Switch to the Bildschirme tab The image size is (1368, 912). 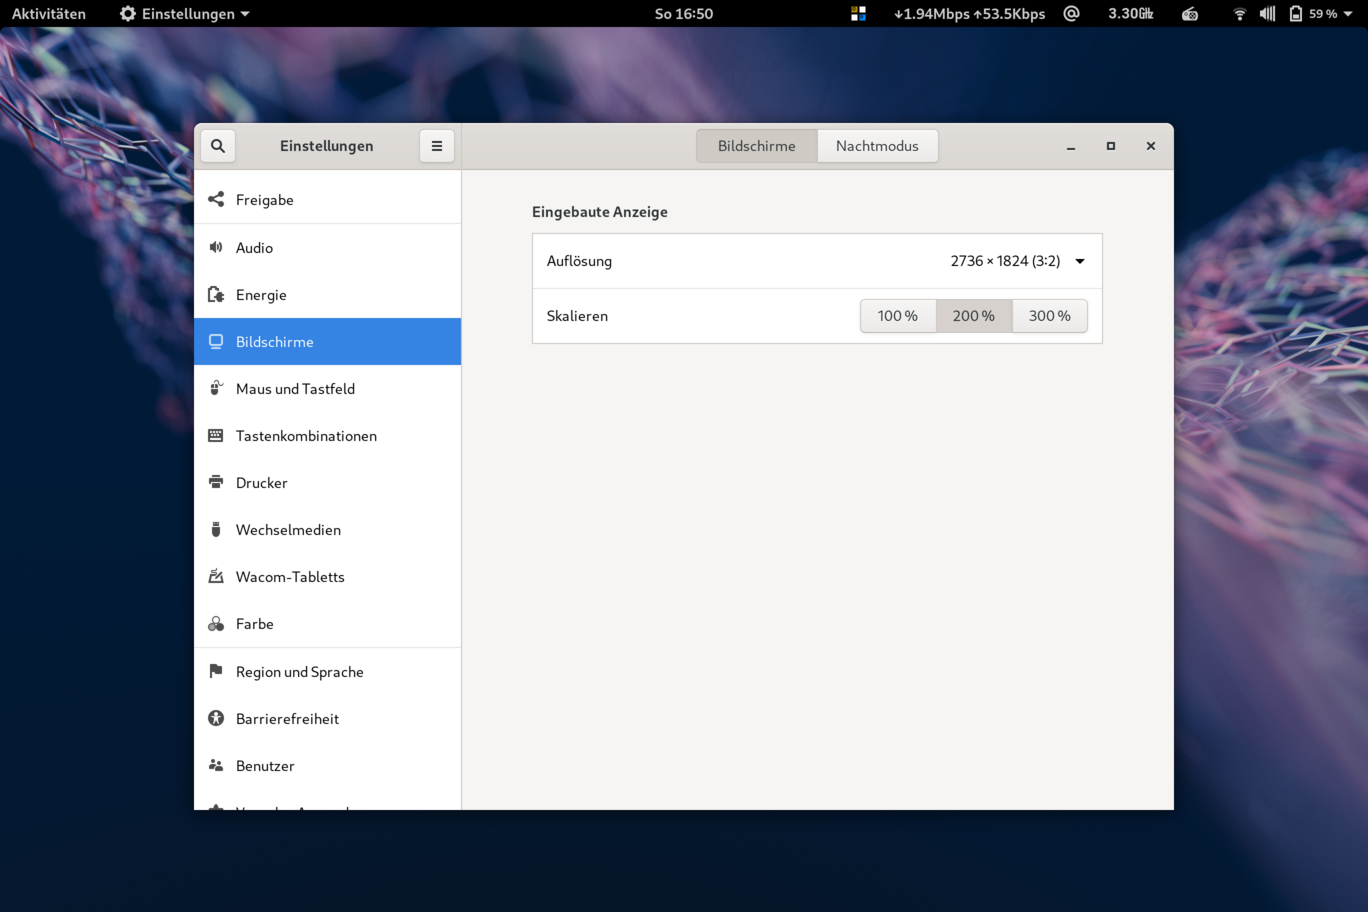(x=757, y=146)
